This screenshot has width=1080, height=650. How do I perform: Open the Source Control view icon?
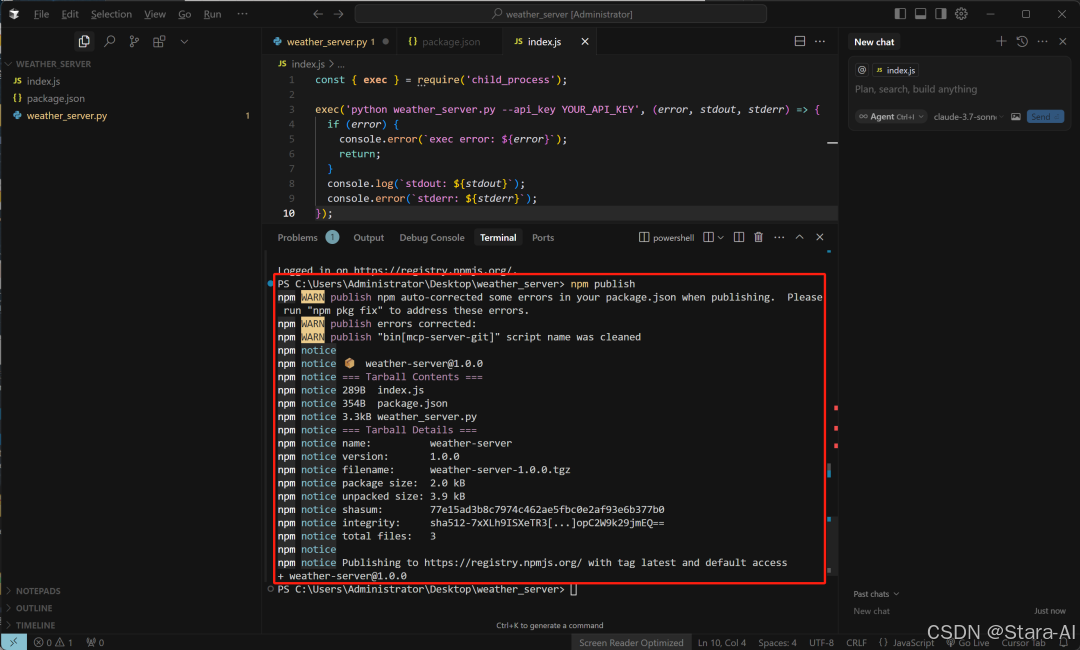(134, 41)
